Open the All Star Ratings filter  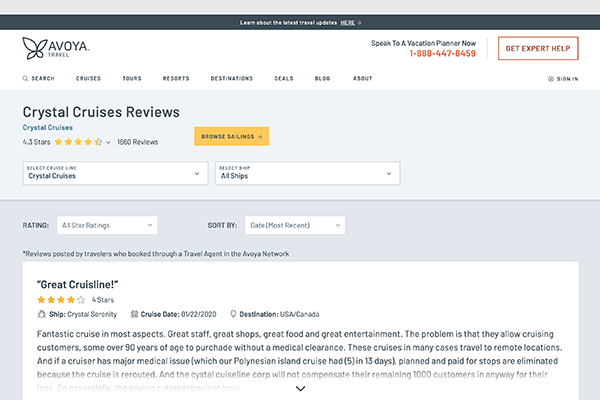pos(107,225)
